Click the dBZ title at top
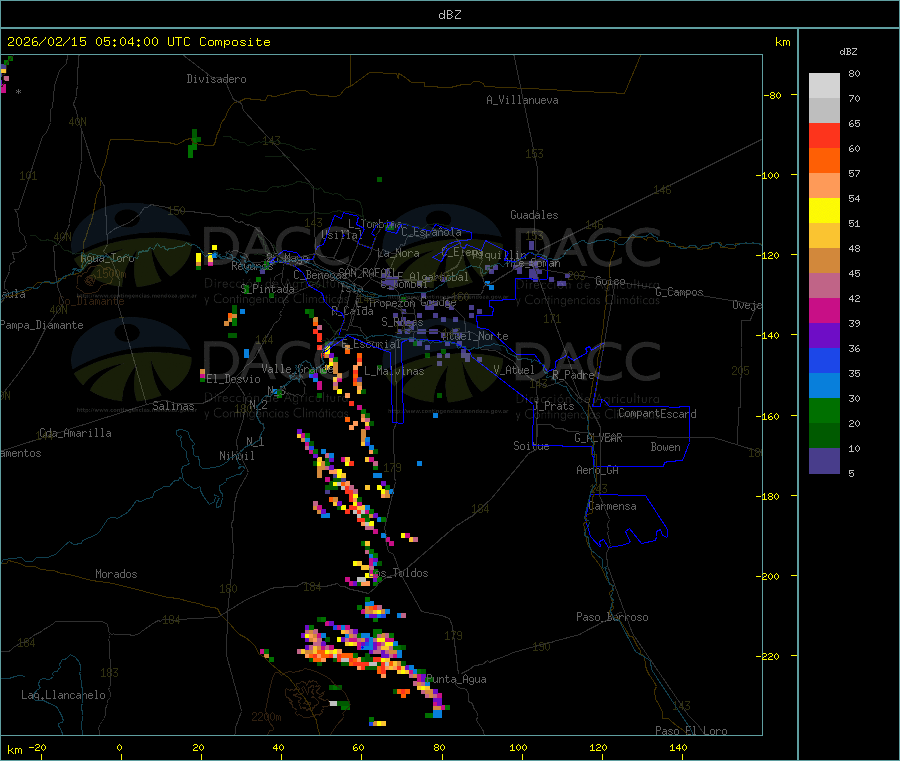The image size is (900, 761). click(x=449, y=14)
